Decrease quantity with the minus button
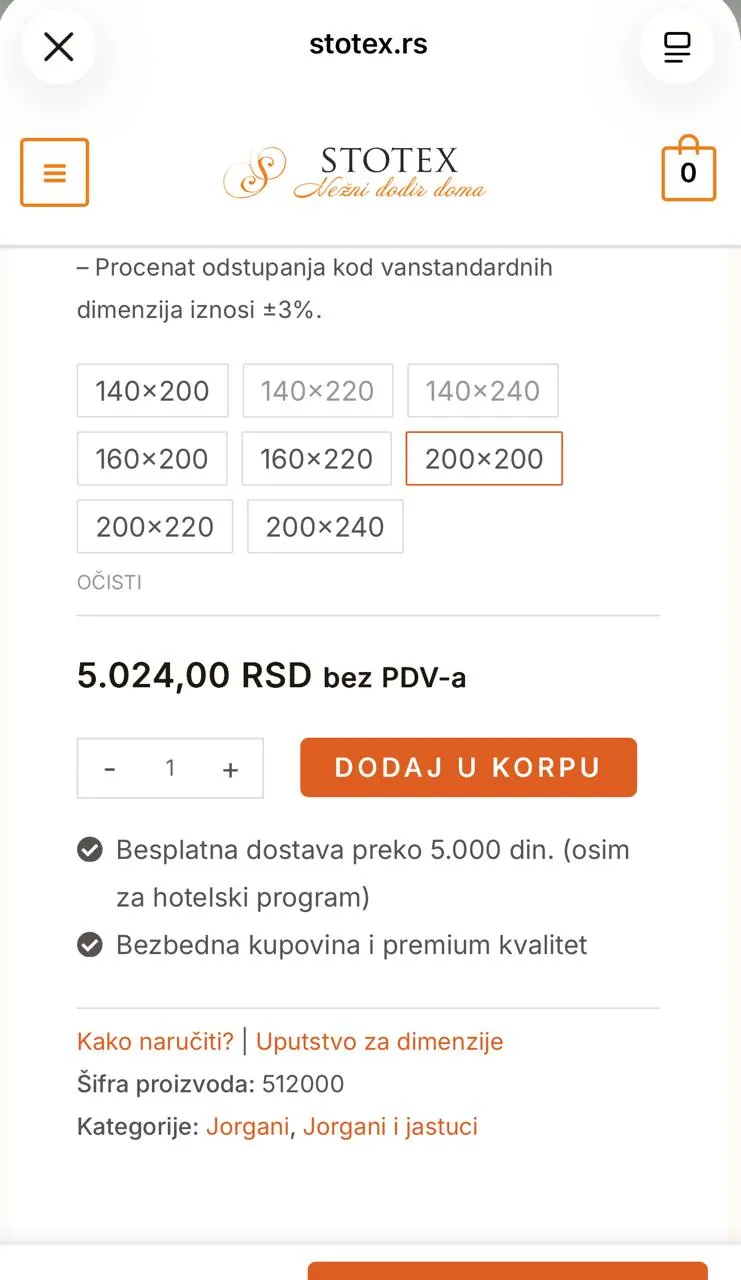This screenshot has width=741, height=1280. (x=110, y=768)
